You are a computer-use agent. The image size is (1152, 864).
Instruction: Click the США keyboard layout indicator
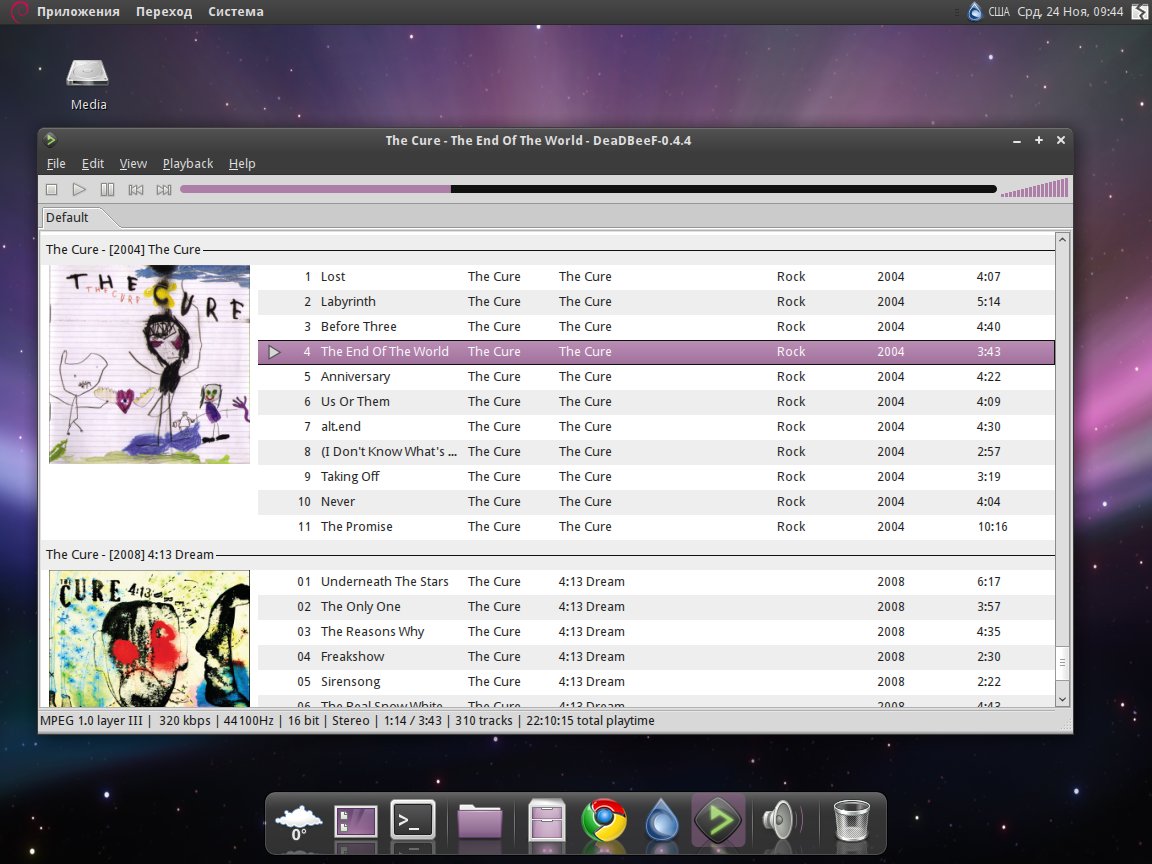999,12
